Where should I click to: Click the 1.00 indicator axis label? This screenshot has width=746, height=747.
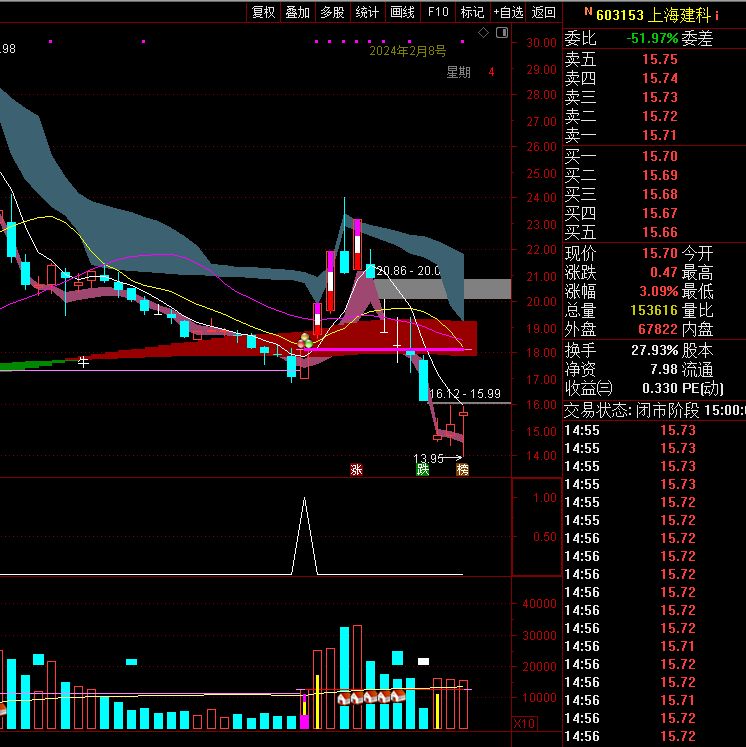(544, 498)
